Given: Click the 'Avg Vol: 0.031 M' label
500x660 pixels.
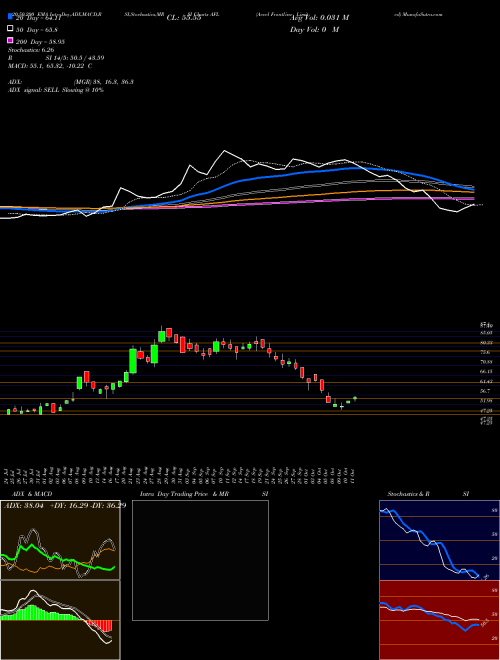Looking at the screenshot, I should click(x=319, y=18).
